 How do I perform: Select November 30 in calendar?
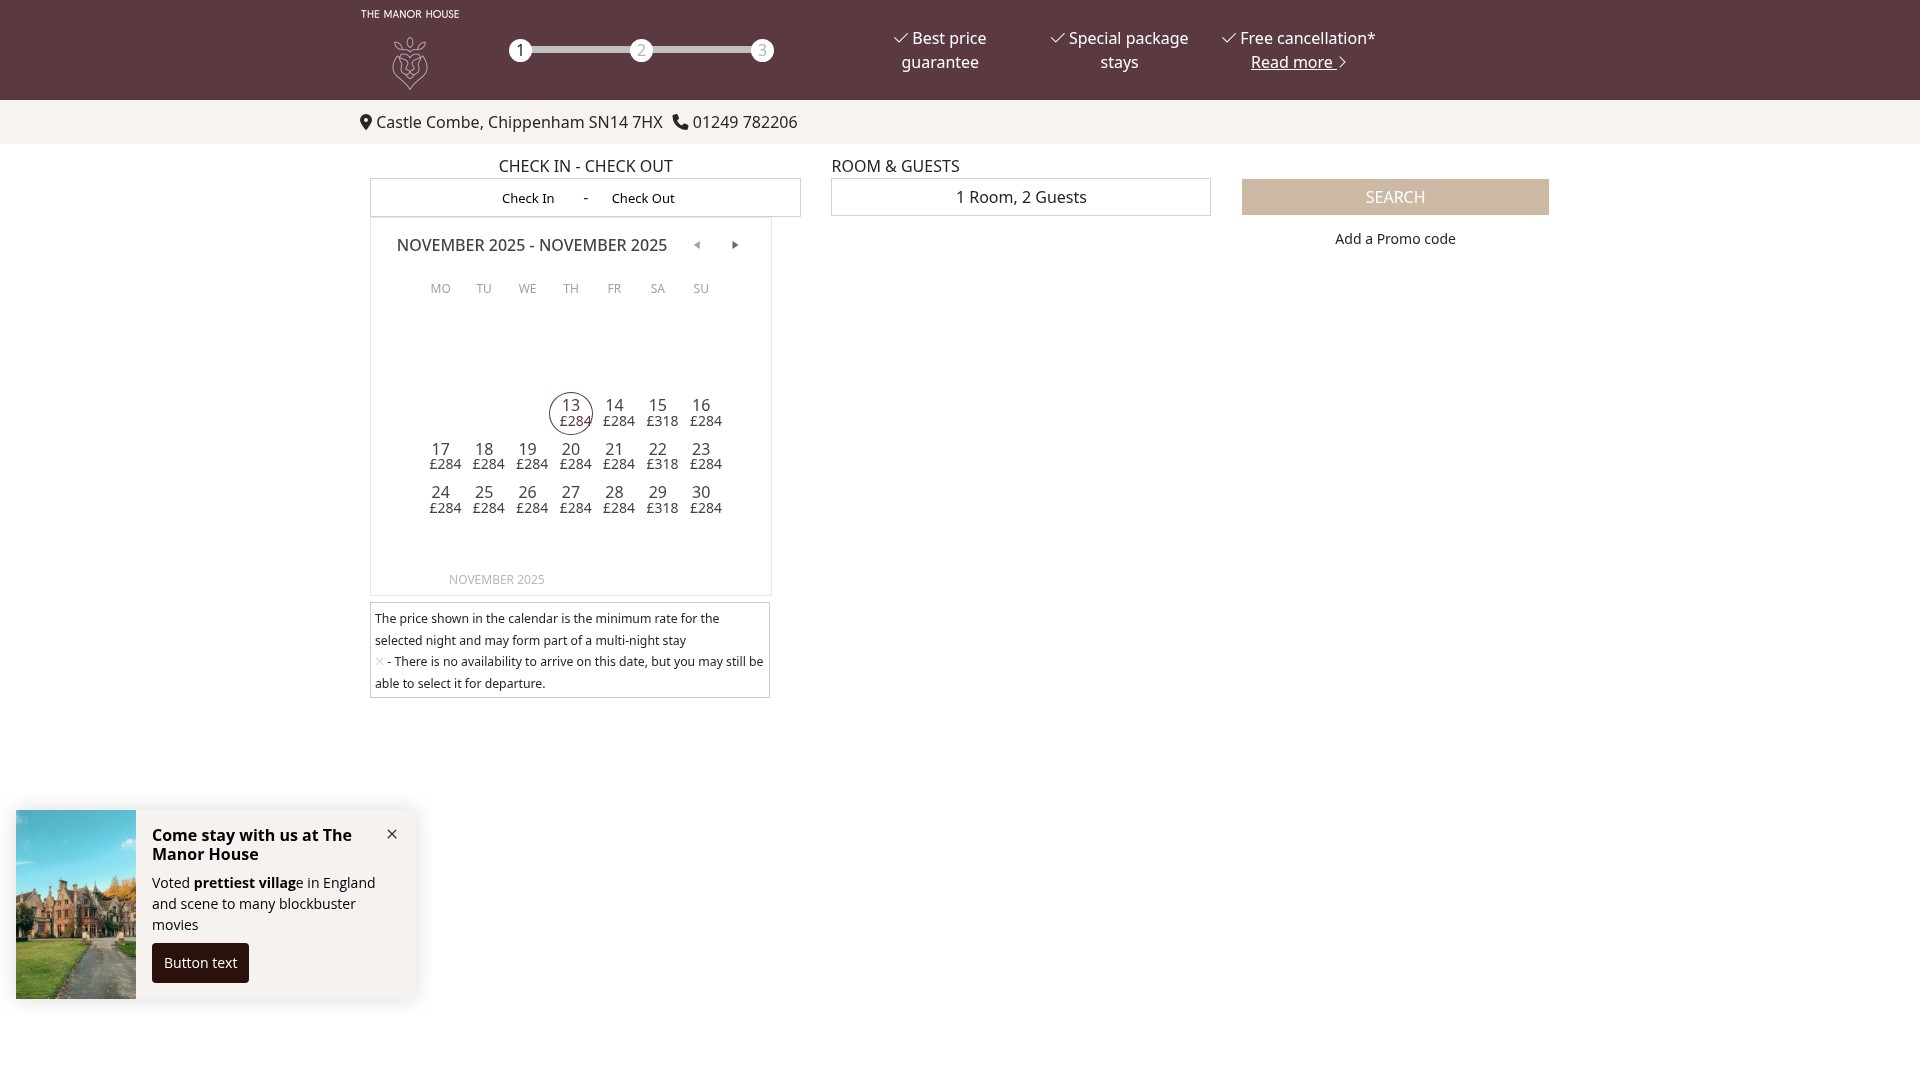point(701,500)
